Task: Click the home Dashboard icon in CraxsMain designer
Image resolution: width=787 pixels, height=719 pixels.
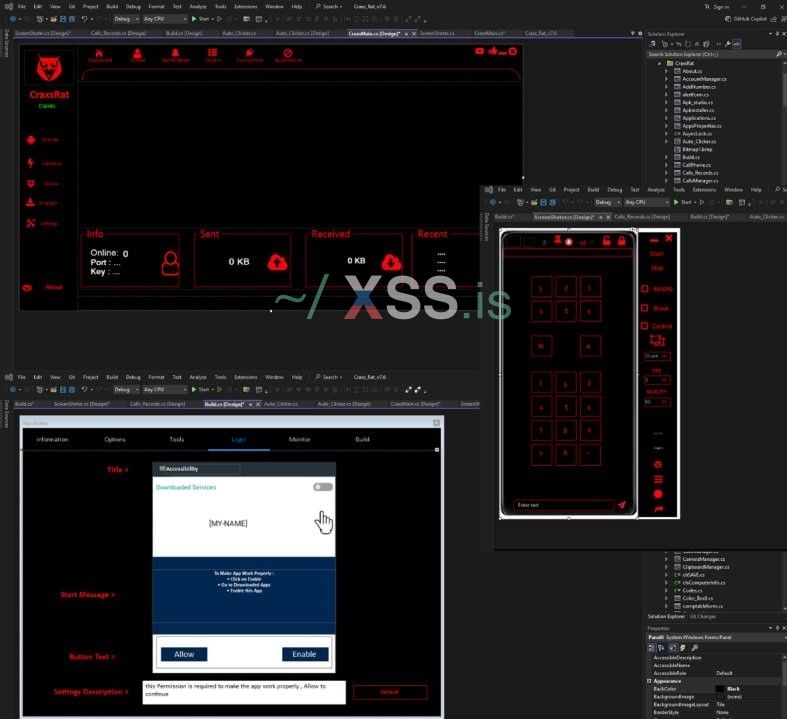Action: (99, 53)
